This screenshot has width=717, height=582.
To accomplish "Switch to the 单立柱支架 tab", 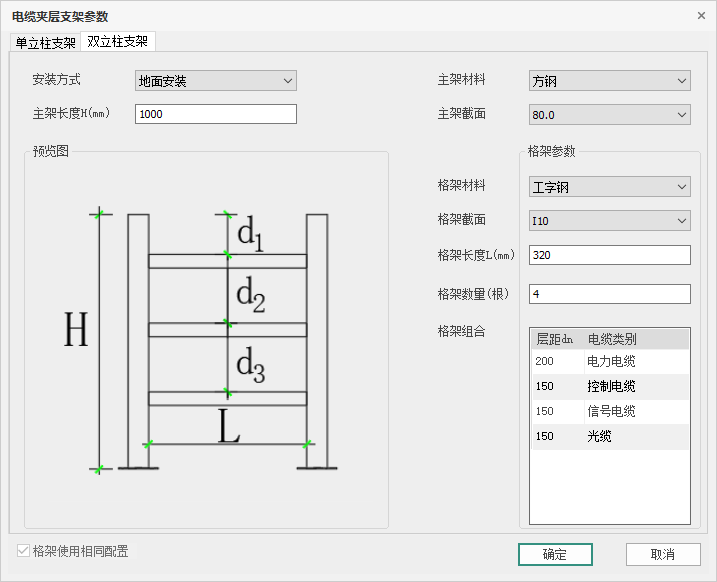I will [x=44, y=43].
